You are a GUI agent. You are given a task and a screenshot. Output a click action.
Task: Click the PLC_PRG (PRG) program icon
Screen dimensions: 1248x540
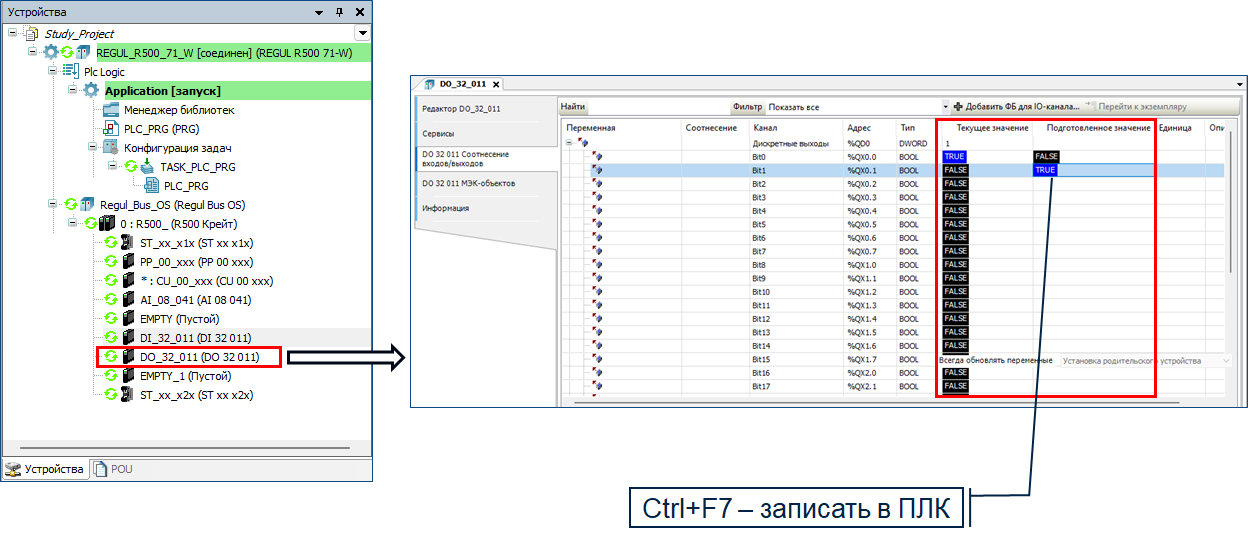point(111,129)
